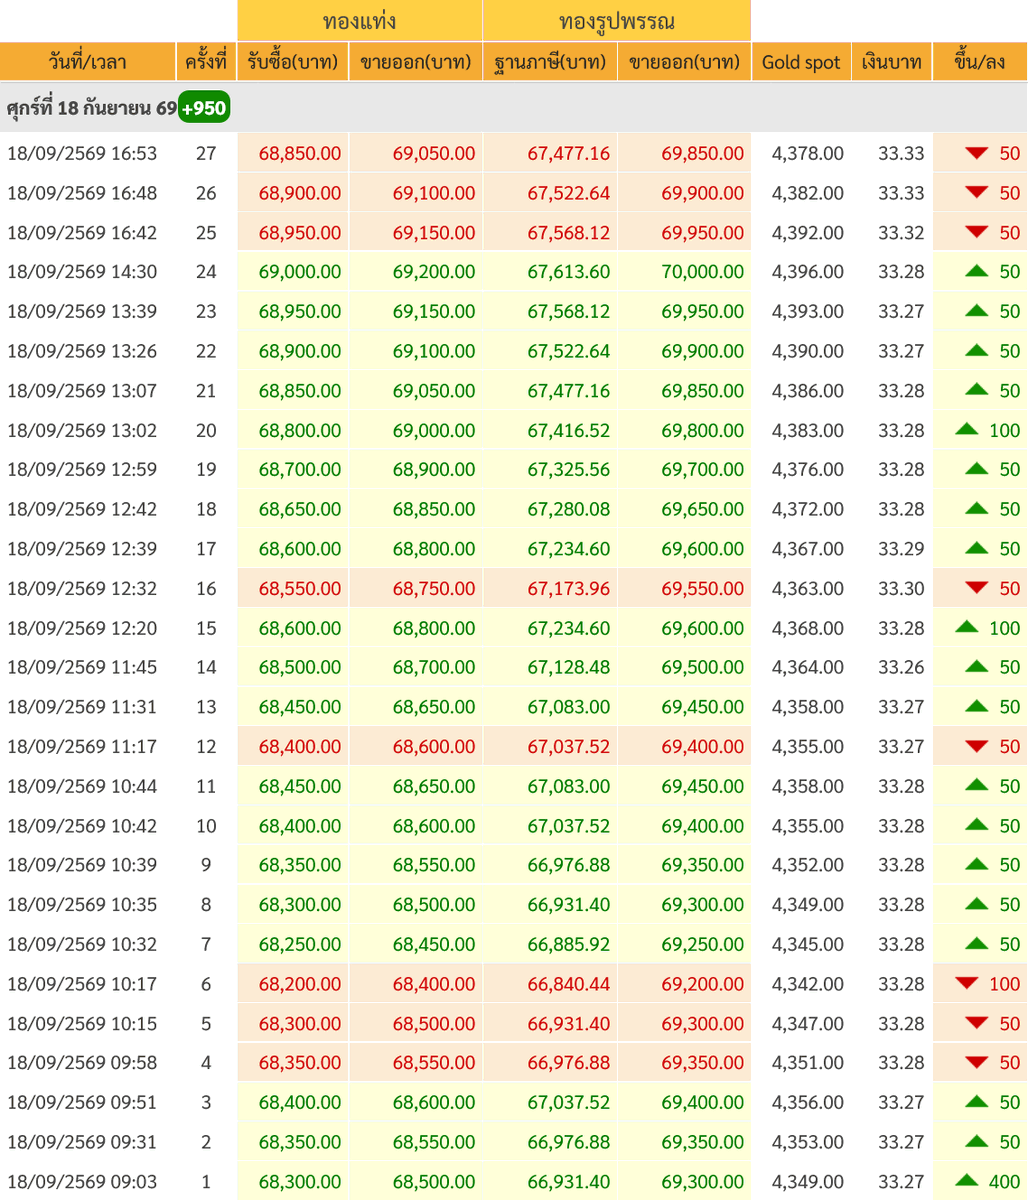
Task: Click the red down arrow in the 10:15 row
Action: (x=977, y=1024)
